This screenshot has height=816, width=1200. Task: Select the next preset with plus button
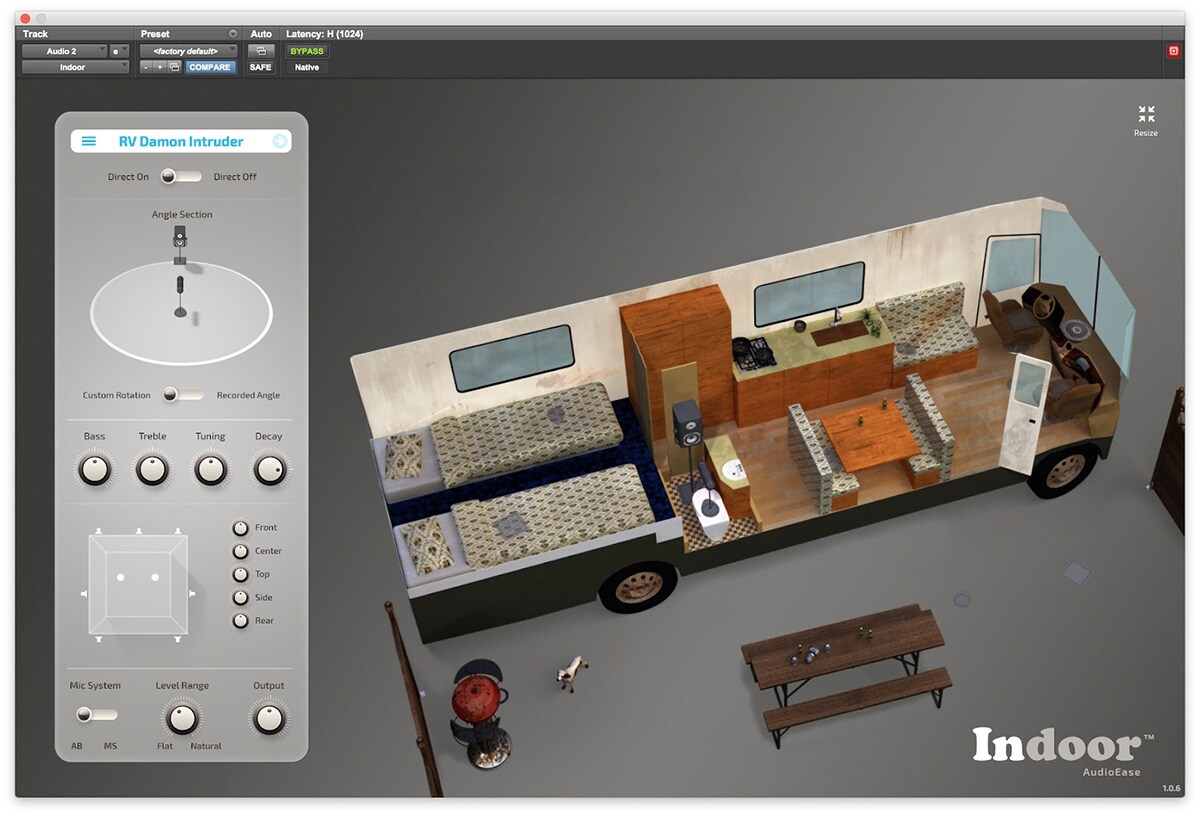pyautogui.click(x=160, y=67)
